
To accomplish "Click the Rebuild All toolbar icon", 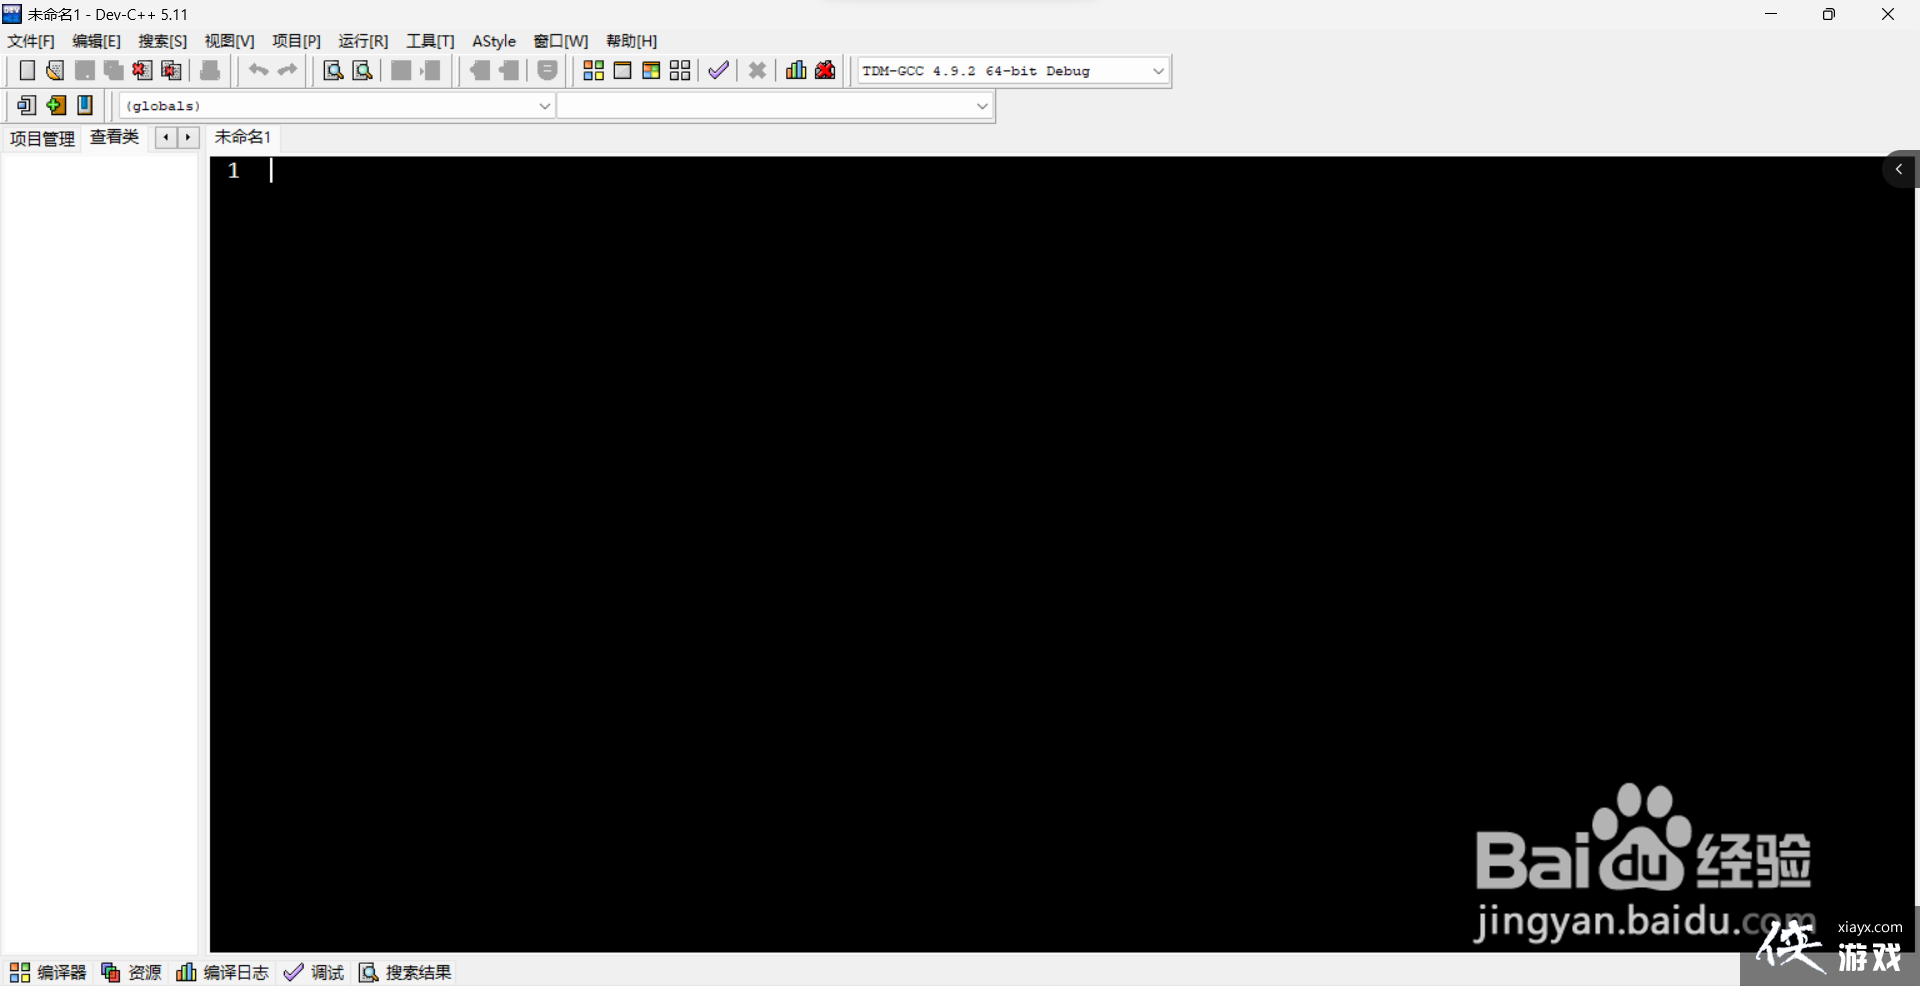I will pos(680,70).
